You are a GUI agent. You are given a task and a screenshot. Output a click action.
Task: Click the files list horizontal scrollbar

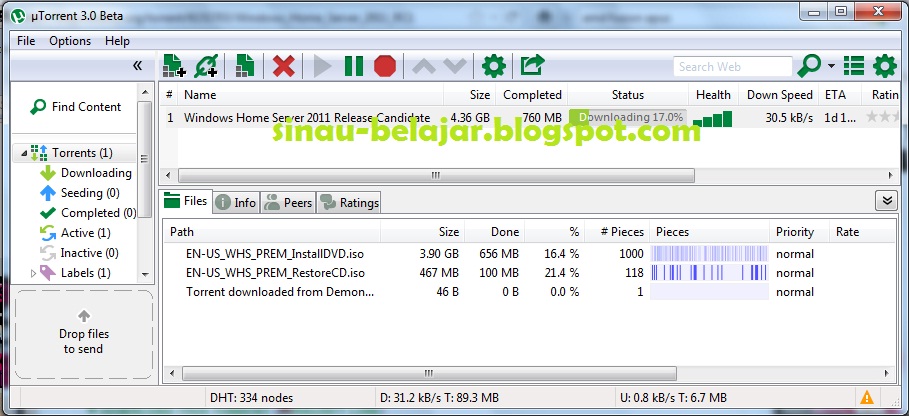click(429, 374)
